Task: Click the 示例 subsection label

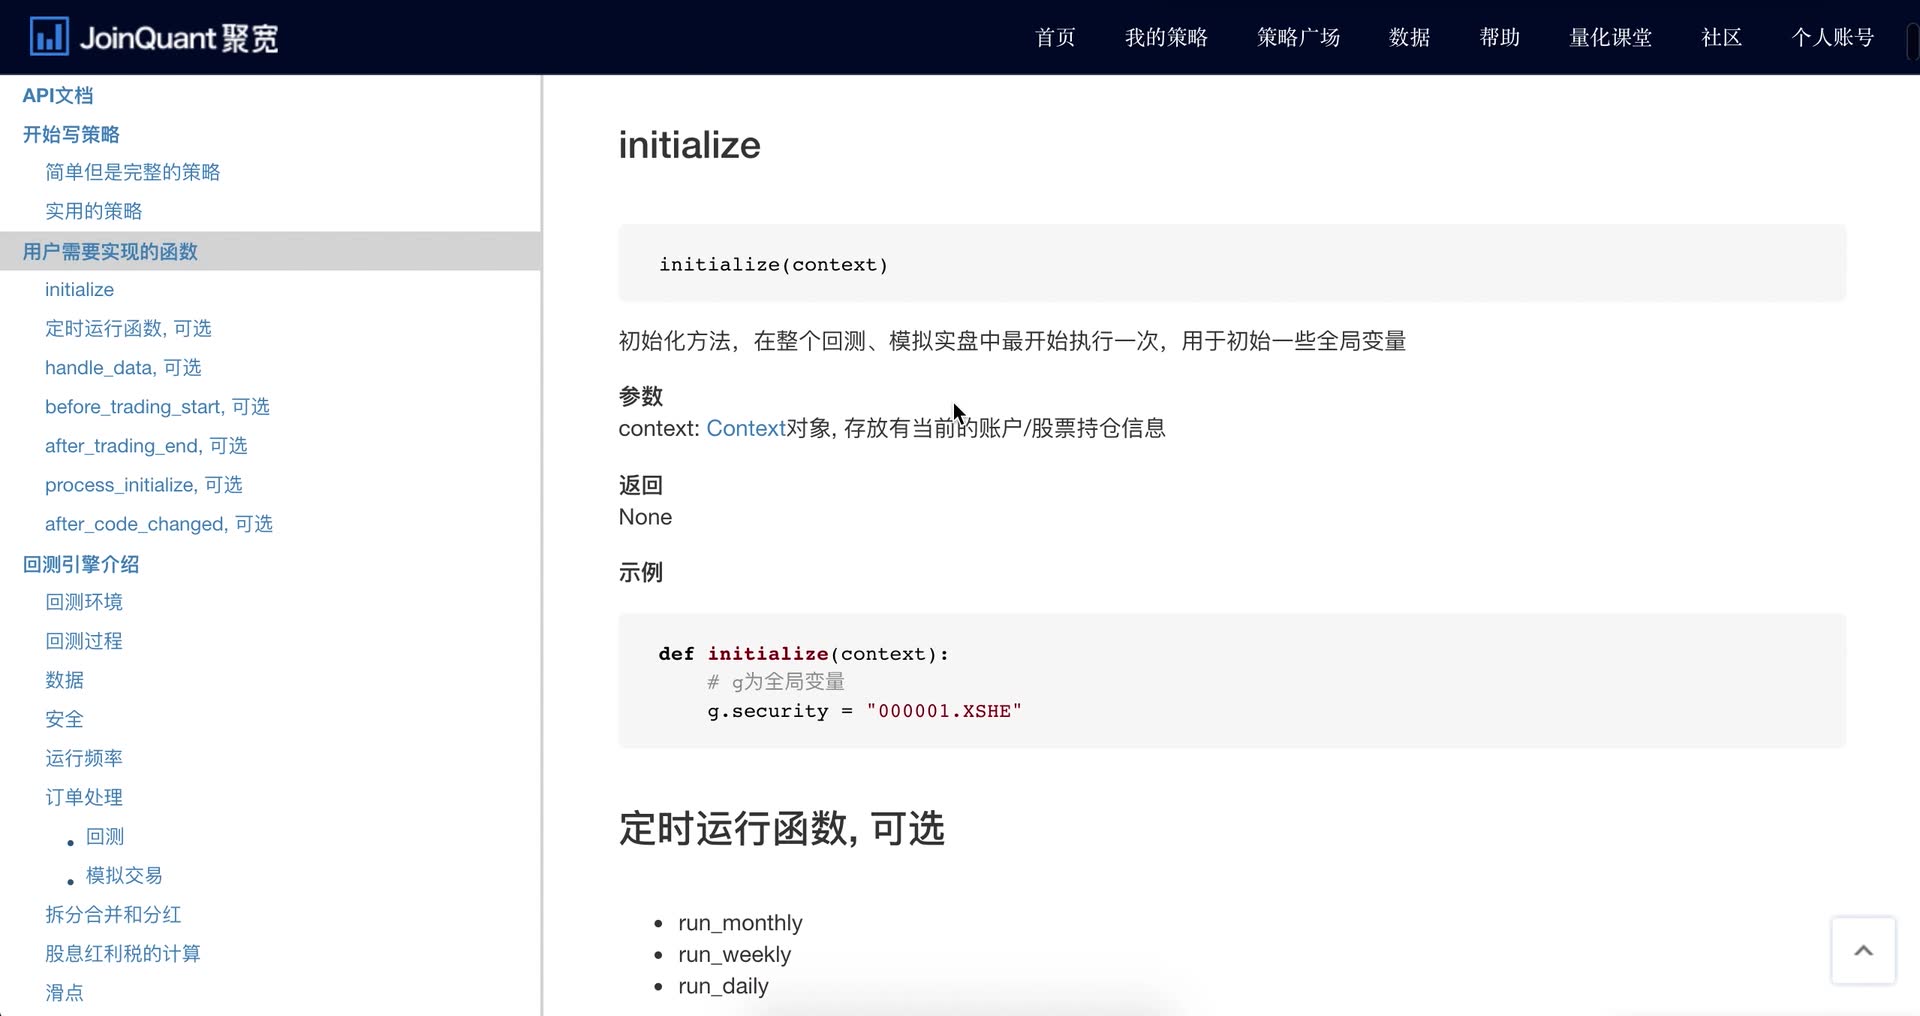Action: point(640,572)
